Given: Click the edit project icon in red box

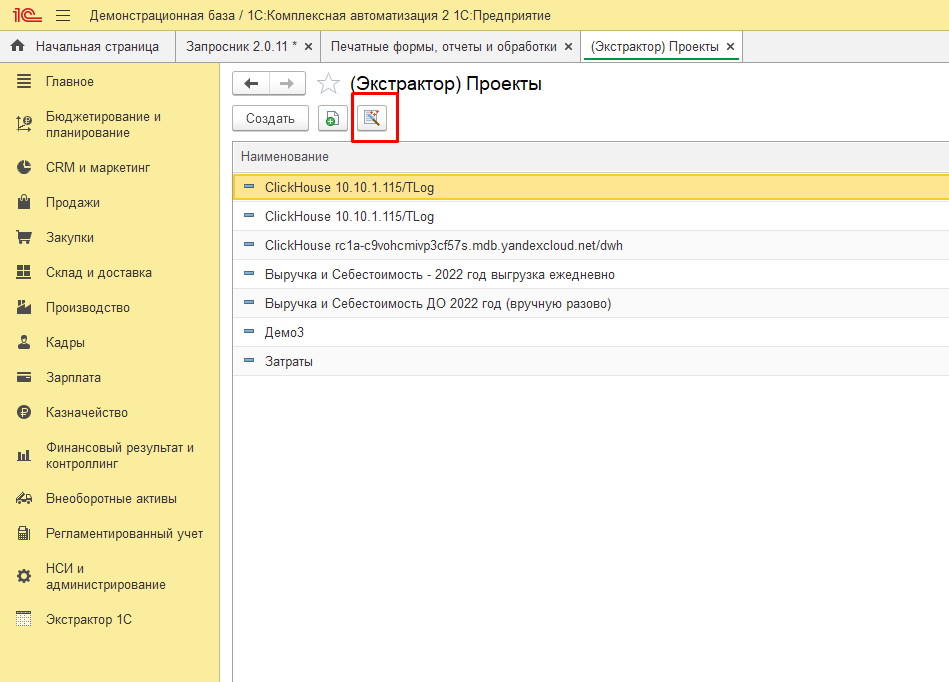Looking at the screenshot, I should (372, 118).
